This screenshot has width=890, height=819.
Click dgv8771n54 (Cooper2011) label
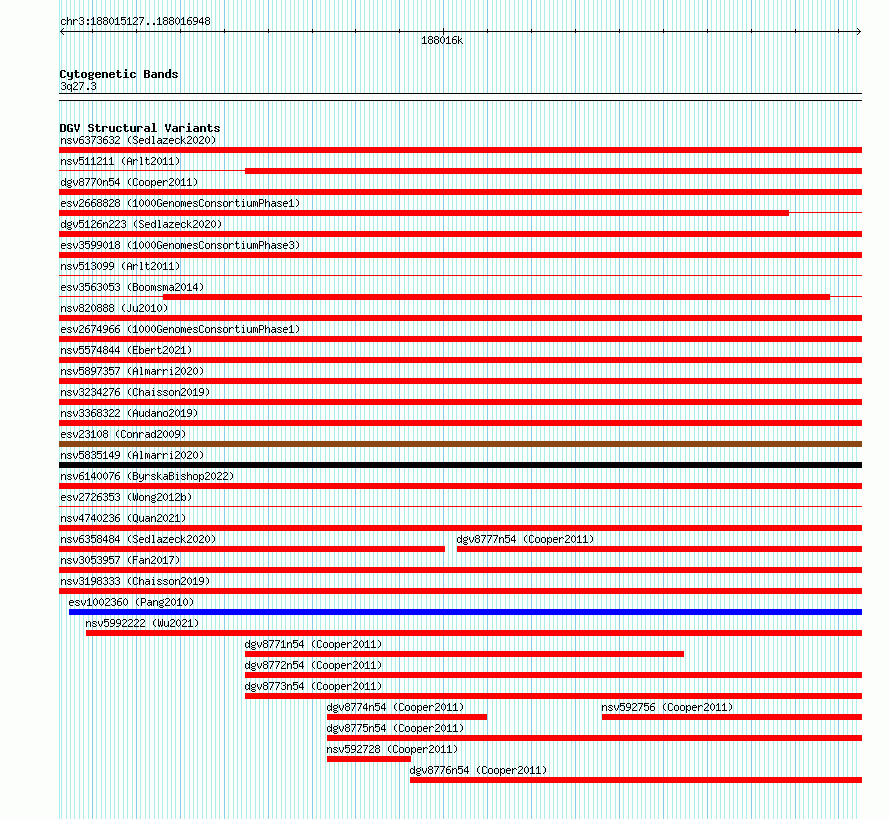[313, 644]
